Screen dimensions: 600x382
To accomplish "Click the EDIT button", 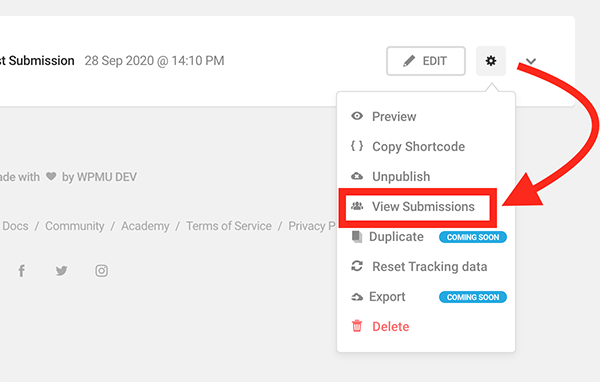I will click(426, 61).
